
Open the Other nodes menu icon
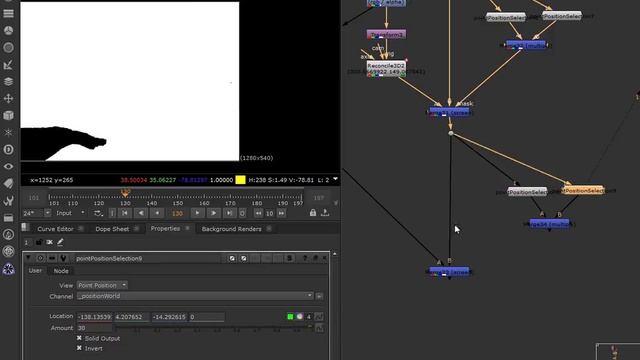tap(8, 218)
